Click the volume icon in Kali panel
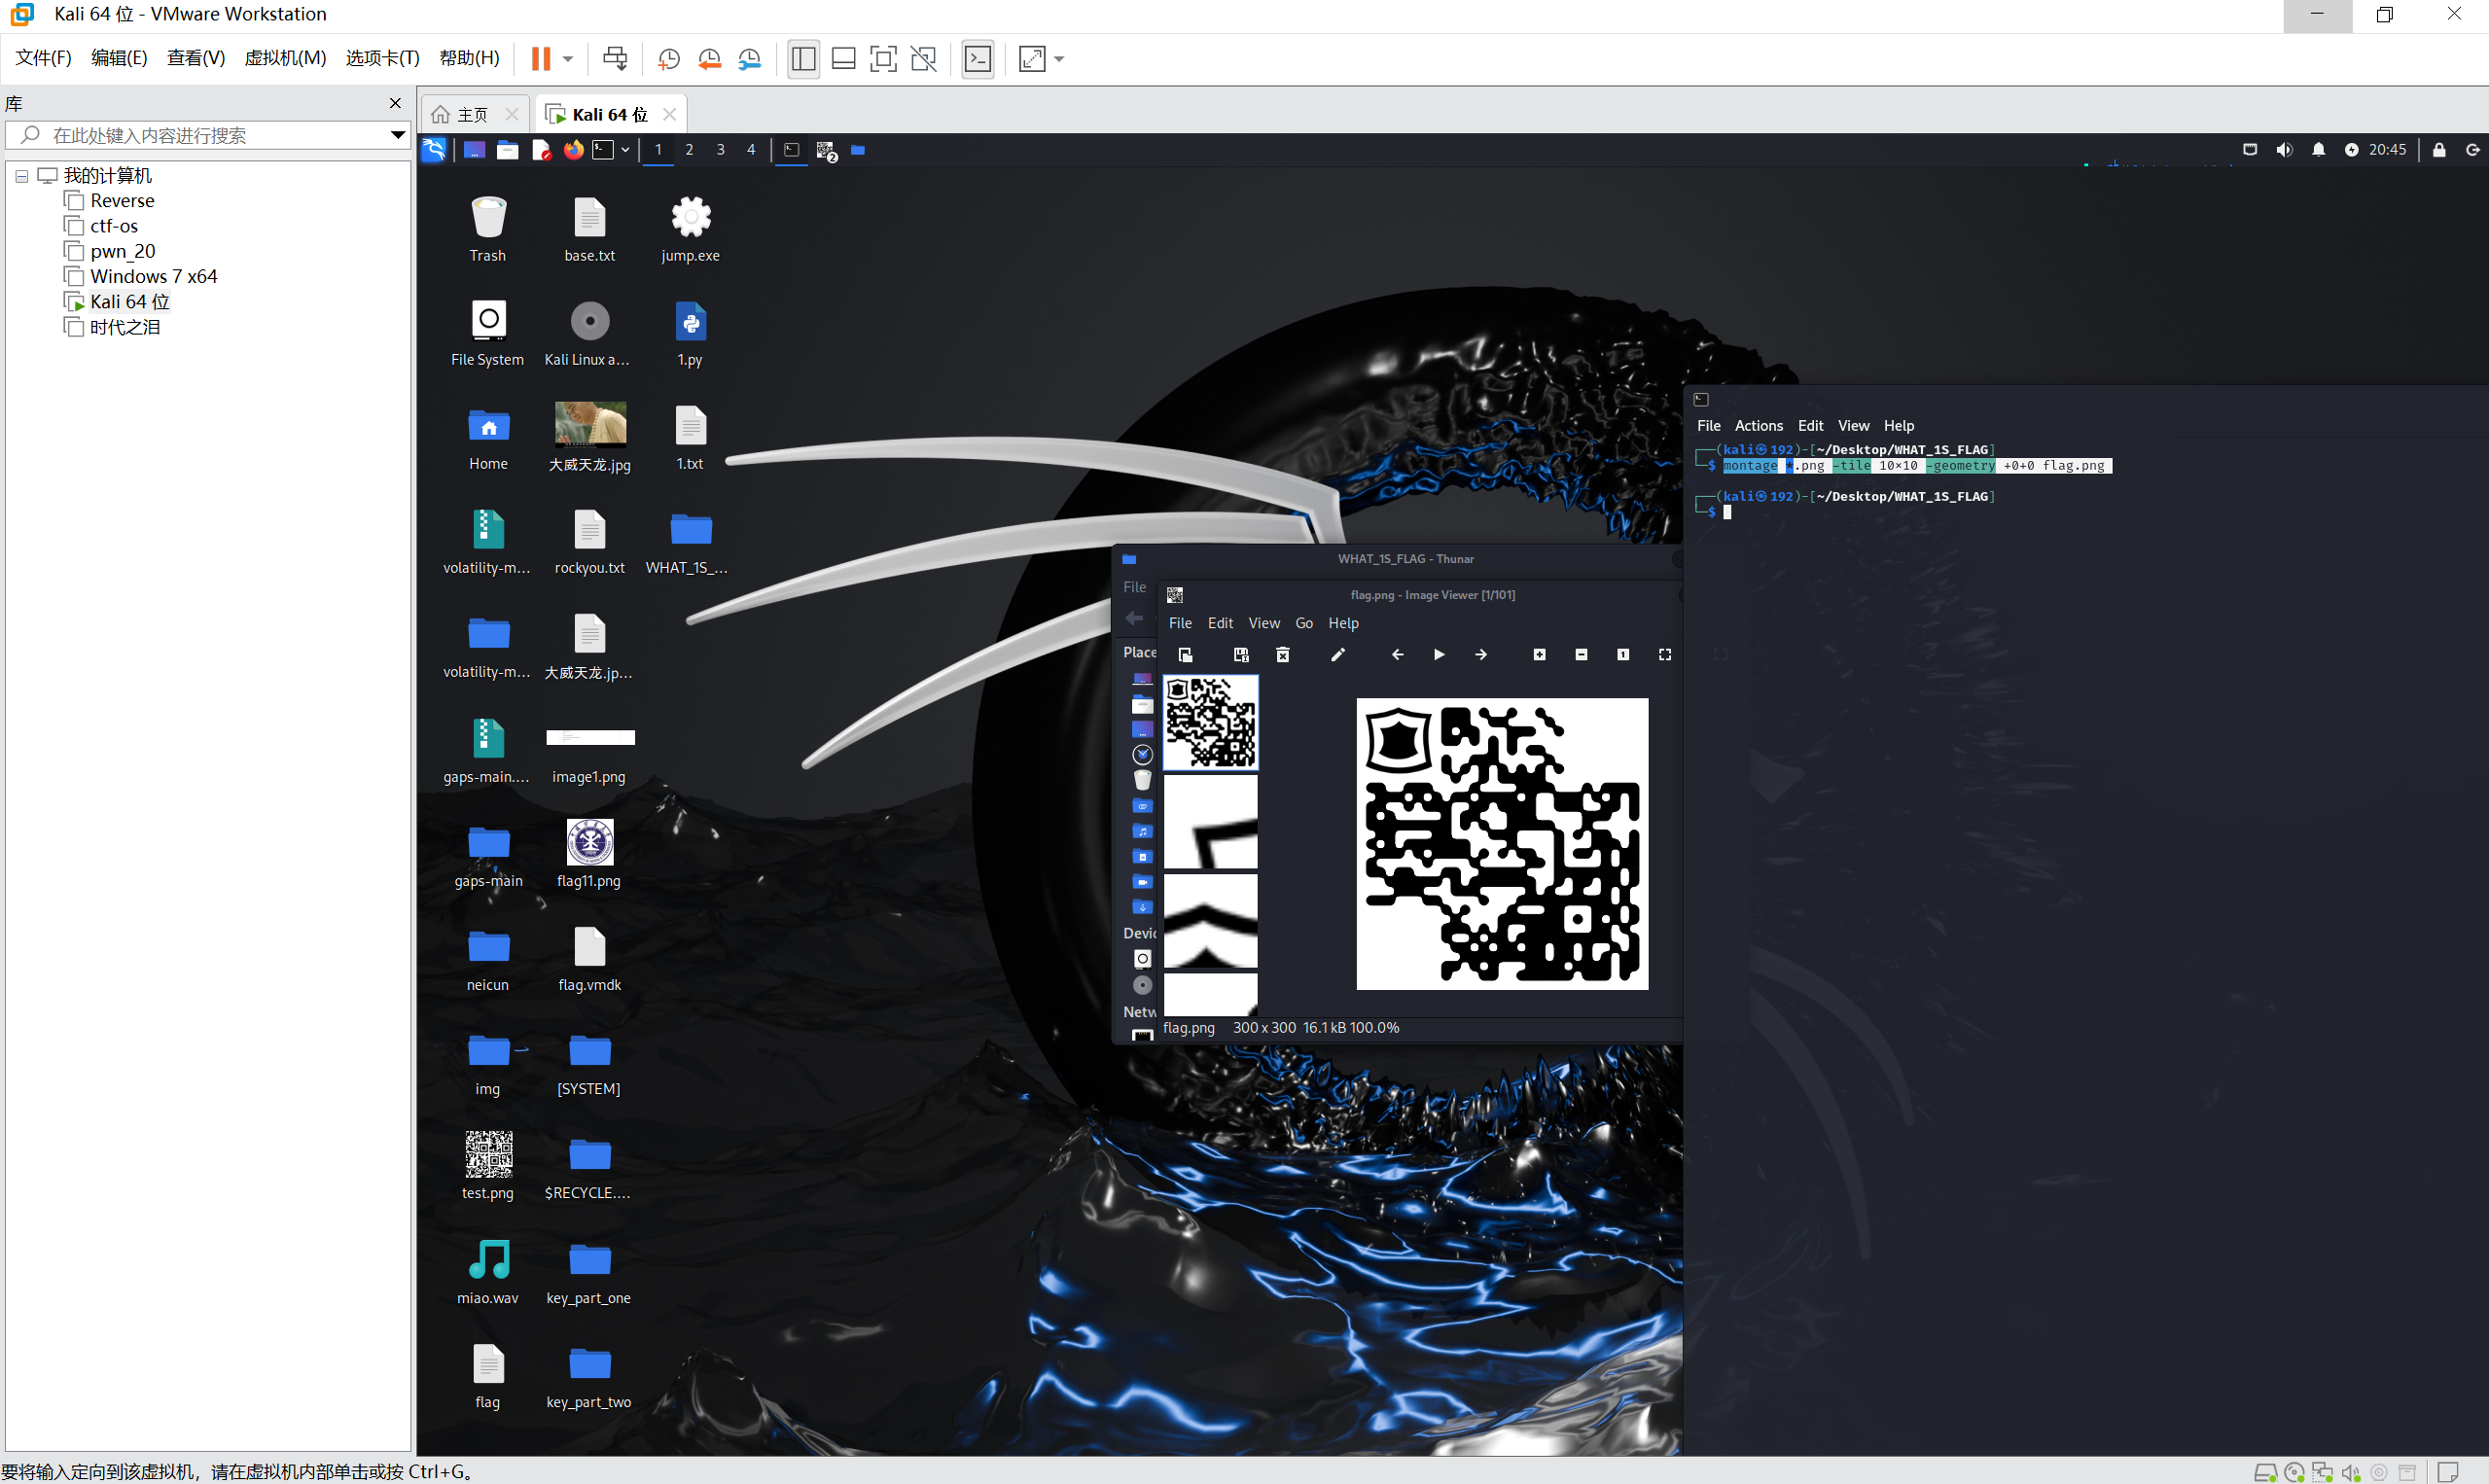Image resolution: width=2489 pixels, height=1484 pixels. tap(2284, 150)
